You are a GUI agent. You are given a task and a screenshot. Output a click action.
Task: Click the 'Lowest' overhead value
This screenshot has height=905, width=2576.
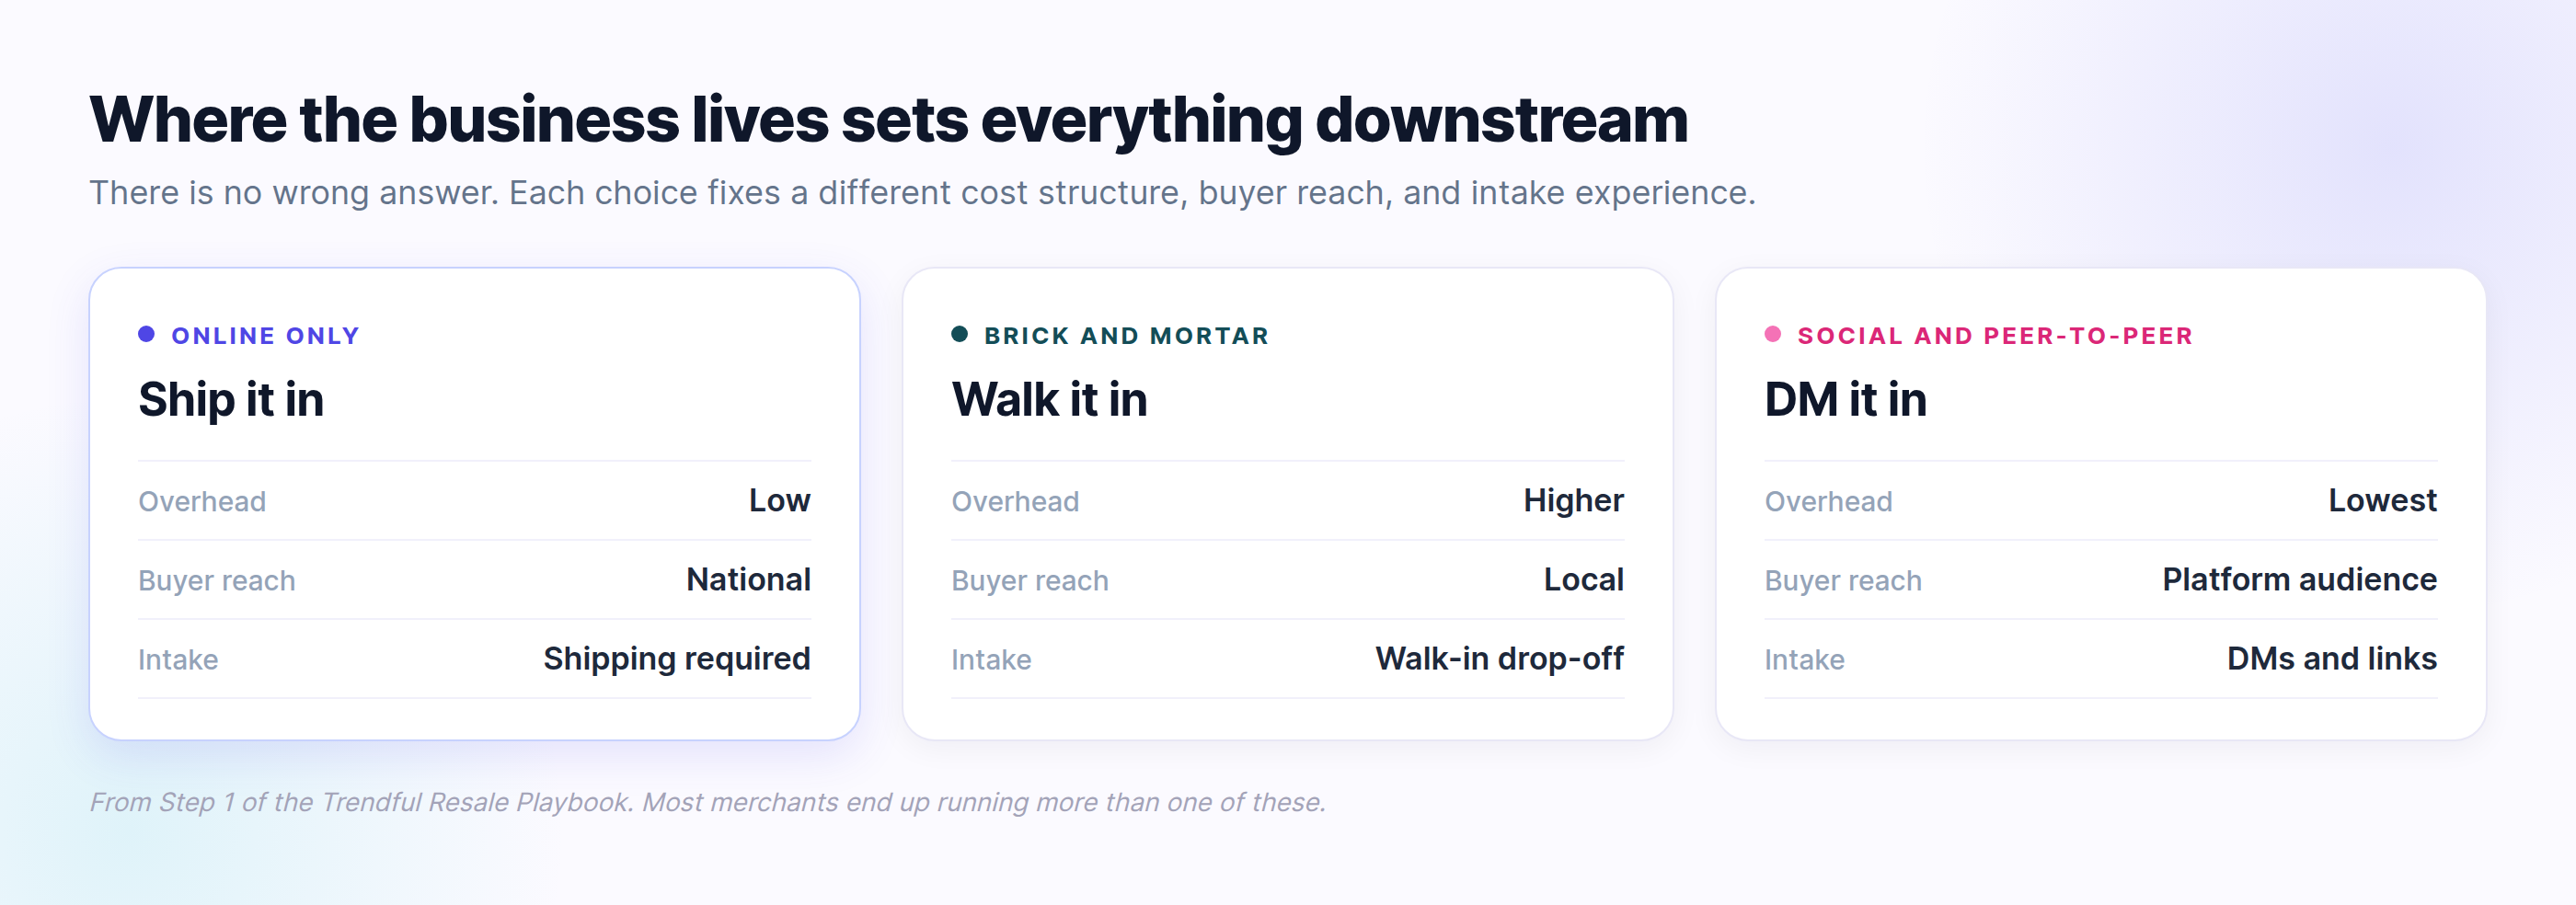(x=2382, y=500)
